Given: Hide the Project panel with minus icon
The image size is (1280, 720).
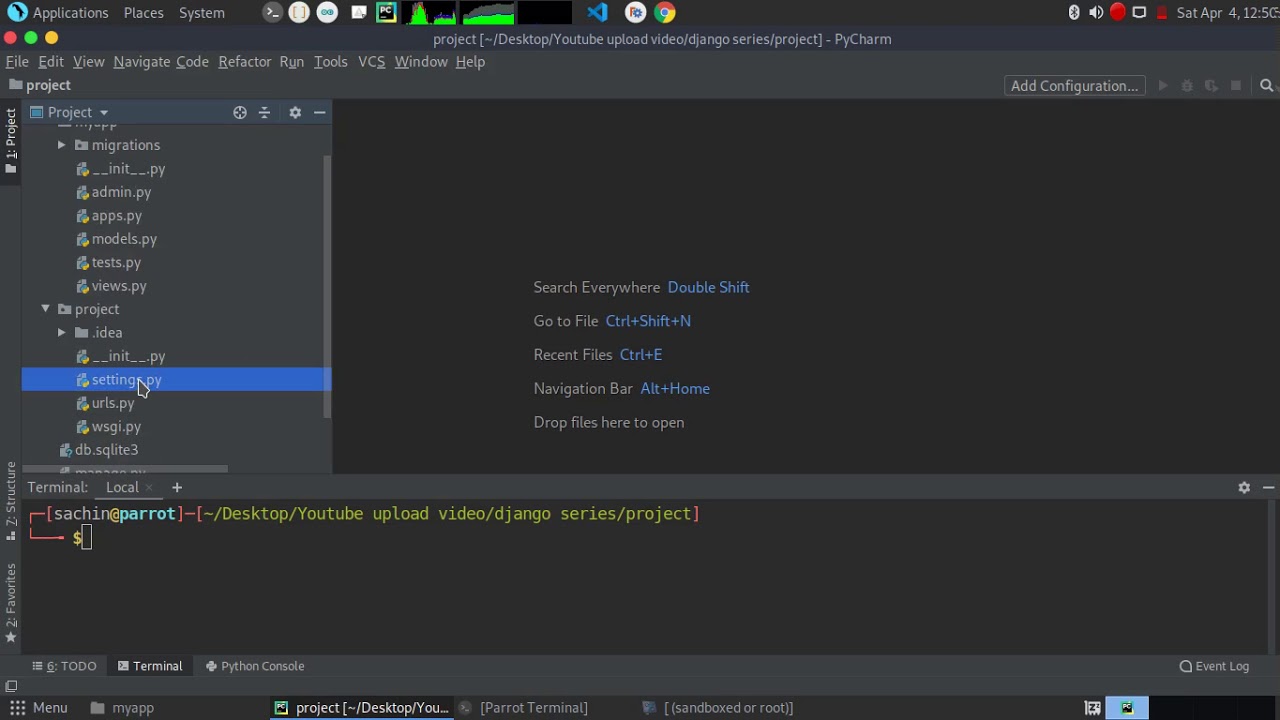Looking at the screenshot, I should pyautogui.click(x=320, y=113).
